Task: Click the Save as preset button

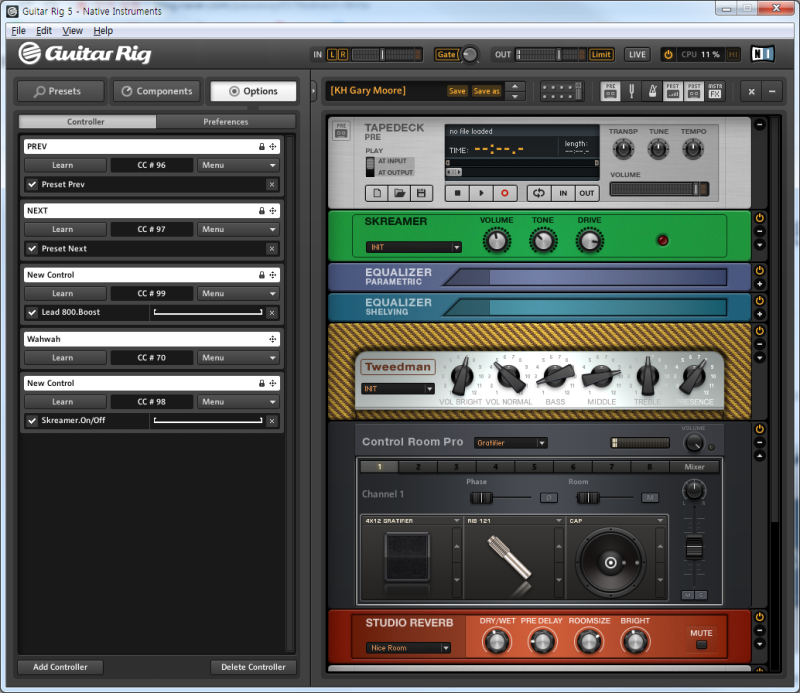Action: [x=486, y=91]
